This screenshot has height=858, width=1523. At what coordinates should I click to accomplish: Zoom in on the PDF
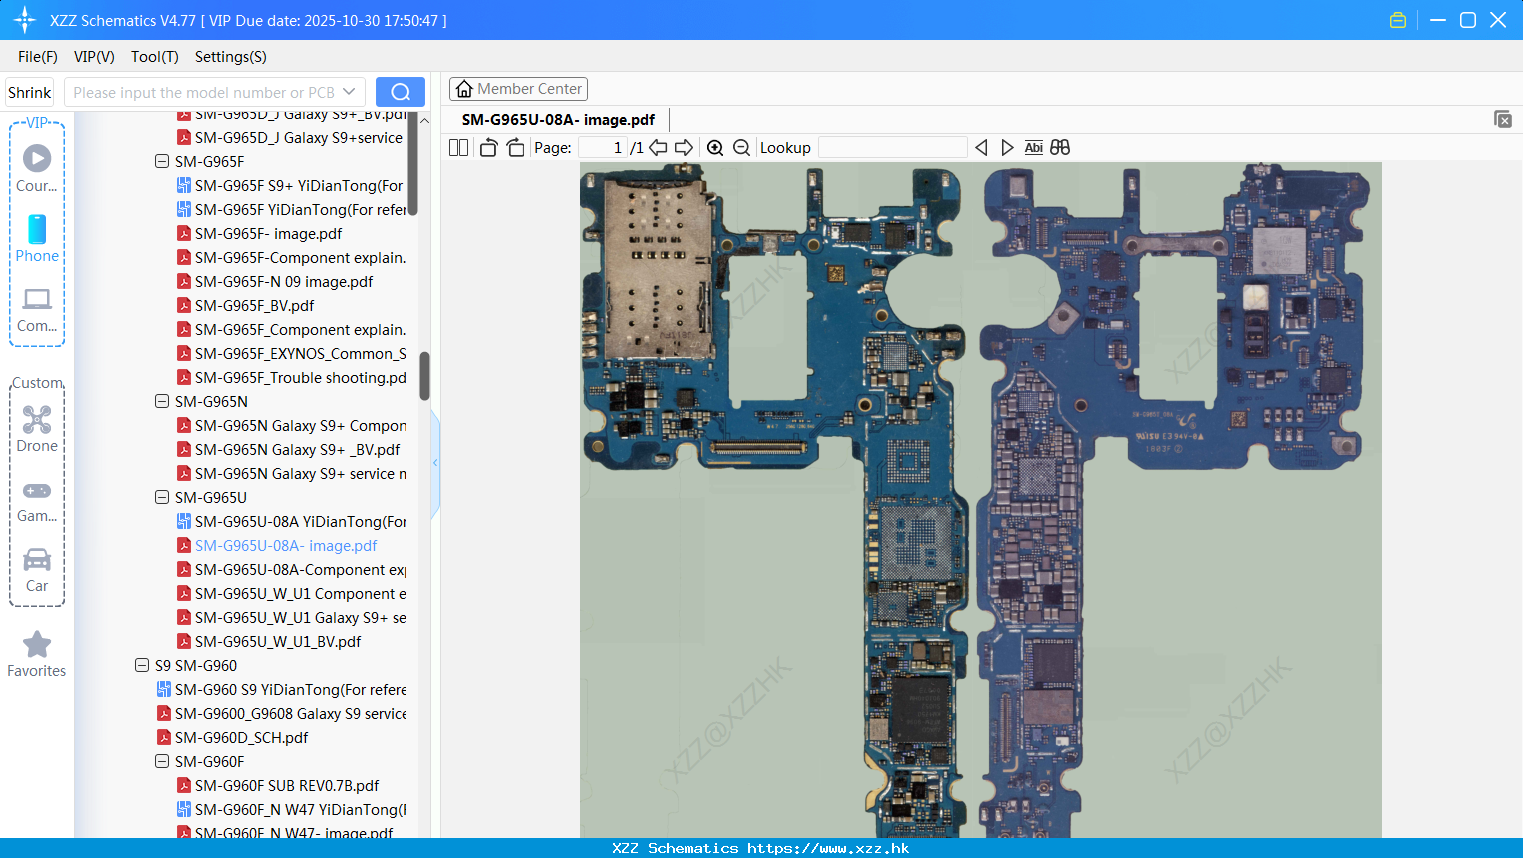coord(715,147)
